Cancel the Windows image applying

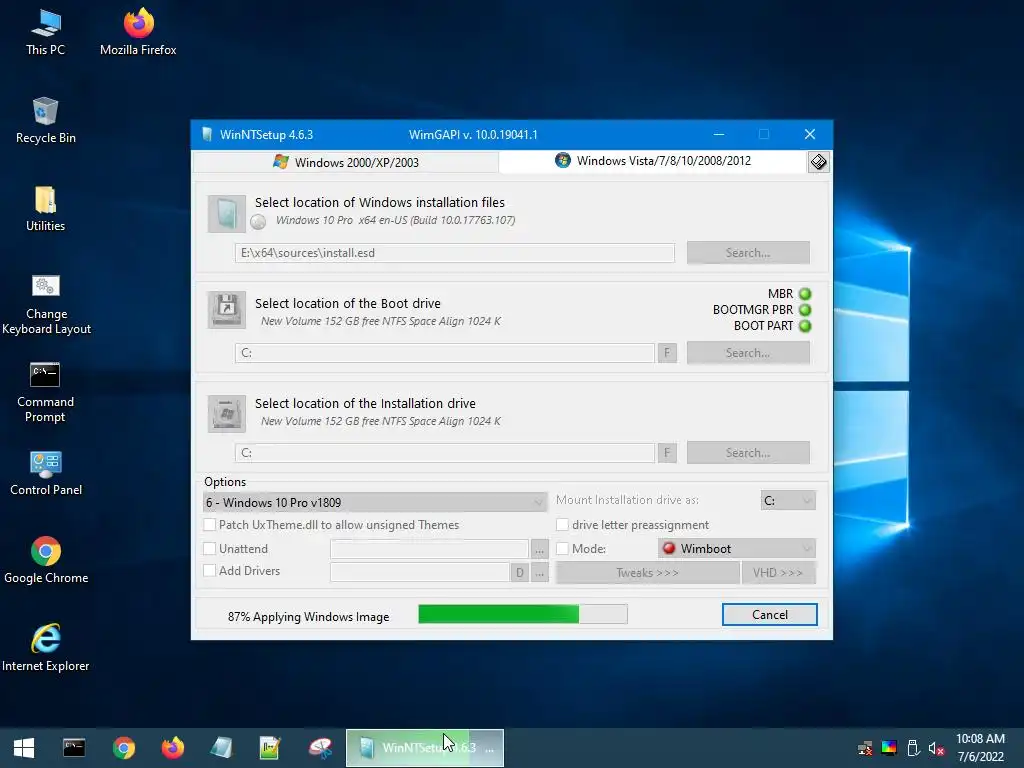pos(769,615)
